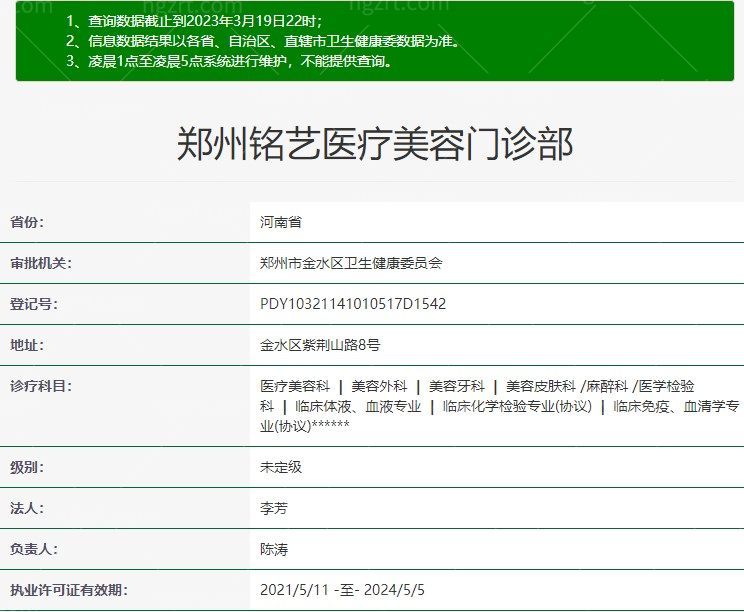Click the label 登记号:

point(34,304)
